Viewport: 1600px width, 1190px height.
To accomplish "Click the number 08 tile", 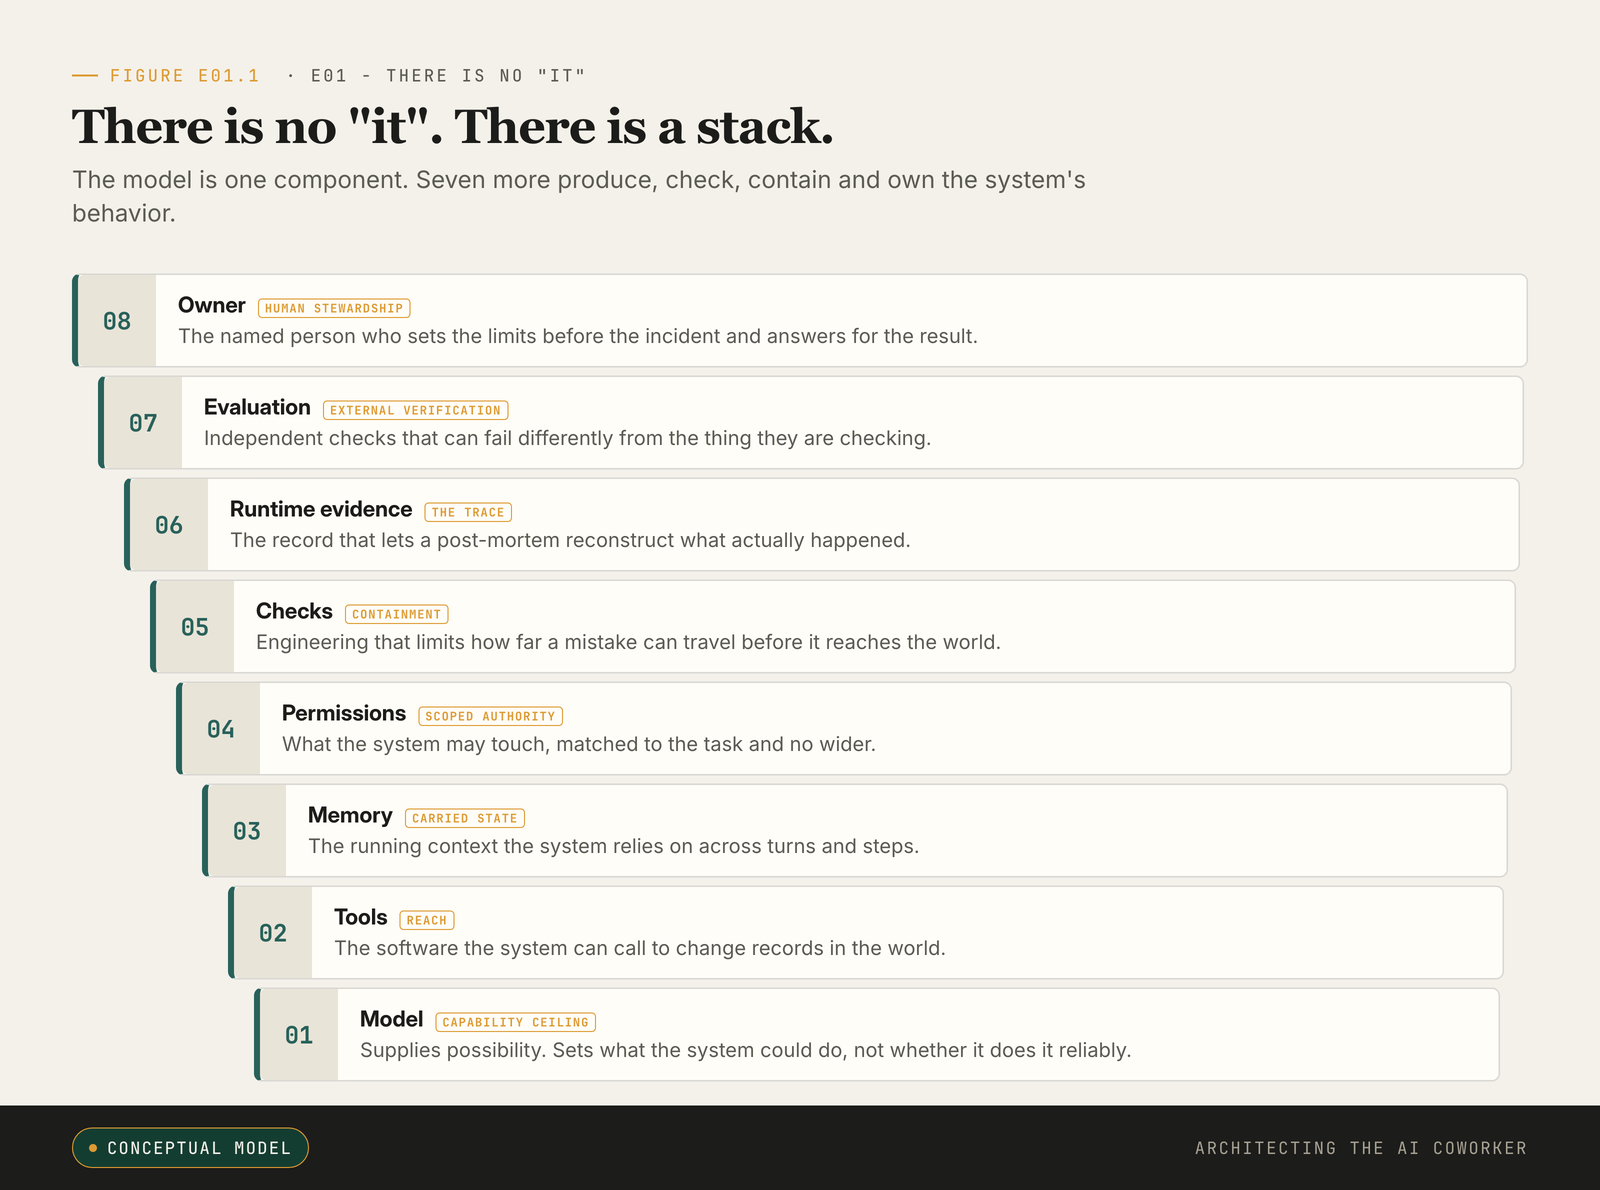I will tap(117, 321).
